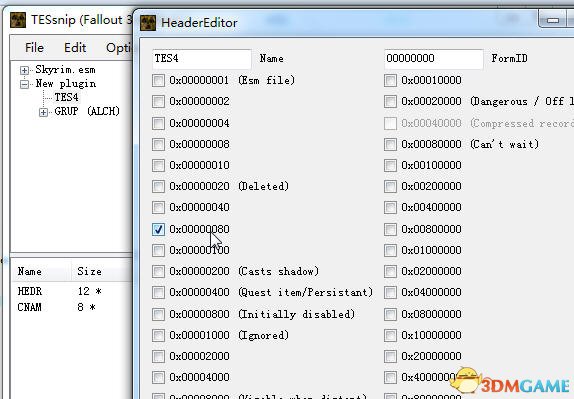Click the Size column header in subrecord list
The height and width of the screenshot is (399, 574).
tap(101, 272)
